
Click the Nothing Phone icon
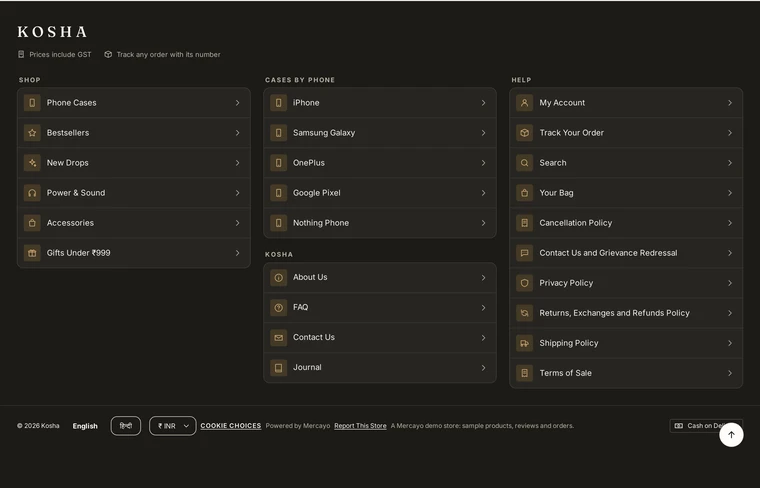click(278, 223)
